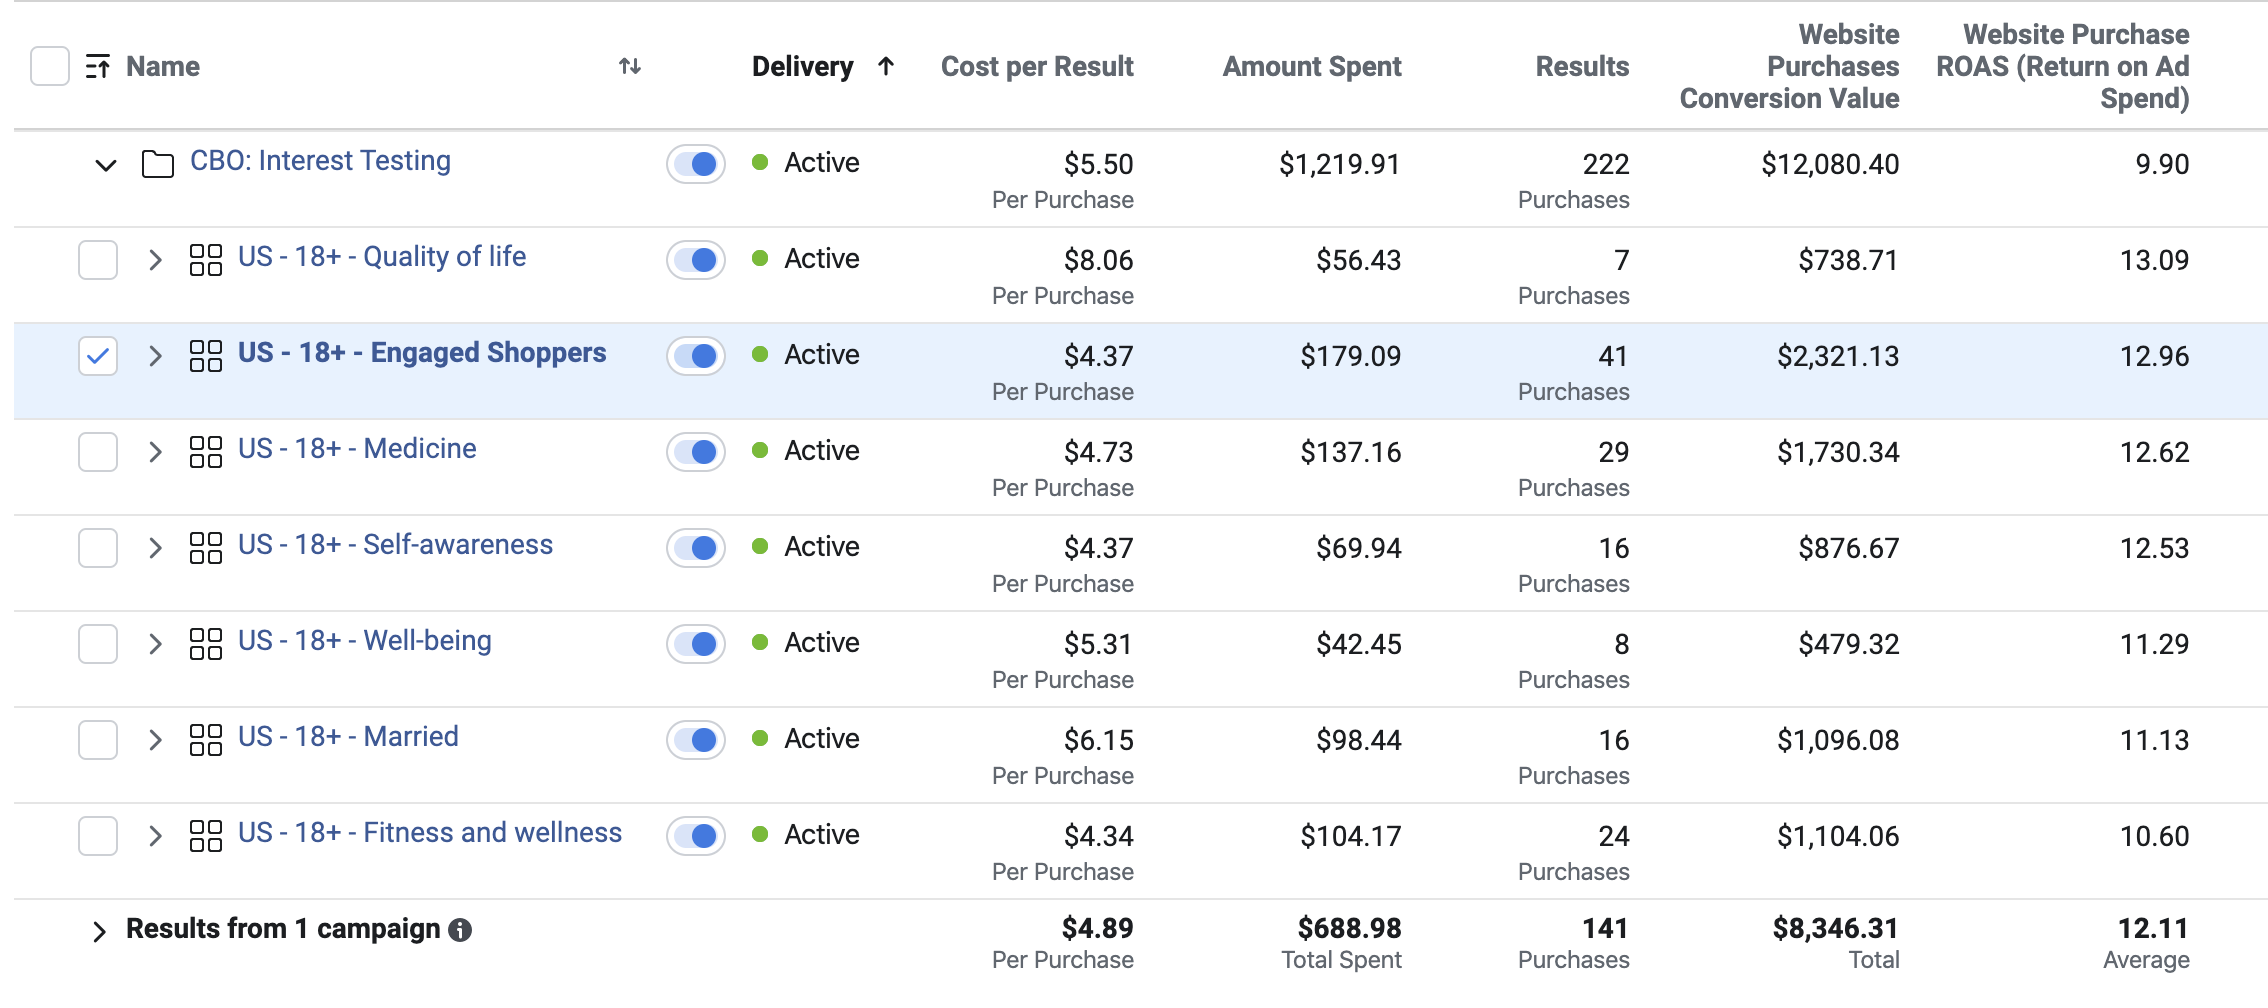
Task: Click the grid icon next to US - 18+ - Married
Action: (x=206, y=738)
